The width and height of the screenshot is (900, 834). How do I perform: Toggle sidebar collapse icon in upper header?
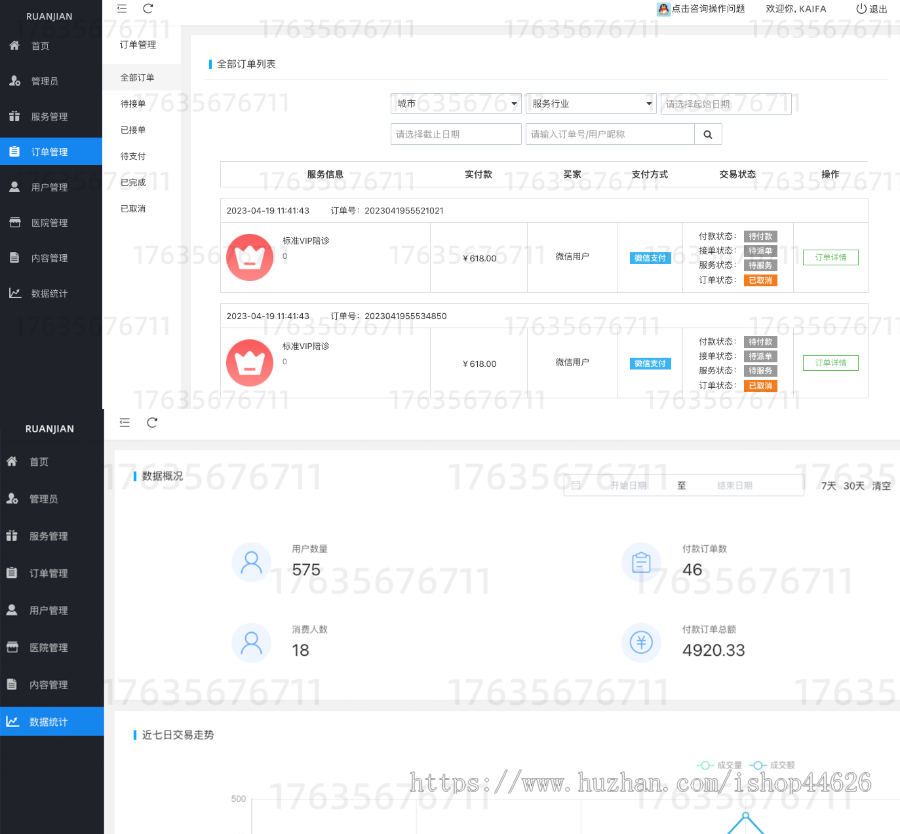click(x=122, y=9)
